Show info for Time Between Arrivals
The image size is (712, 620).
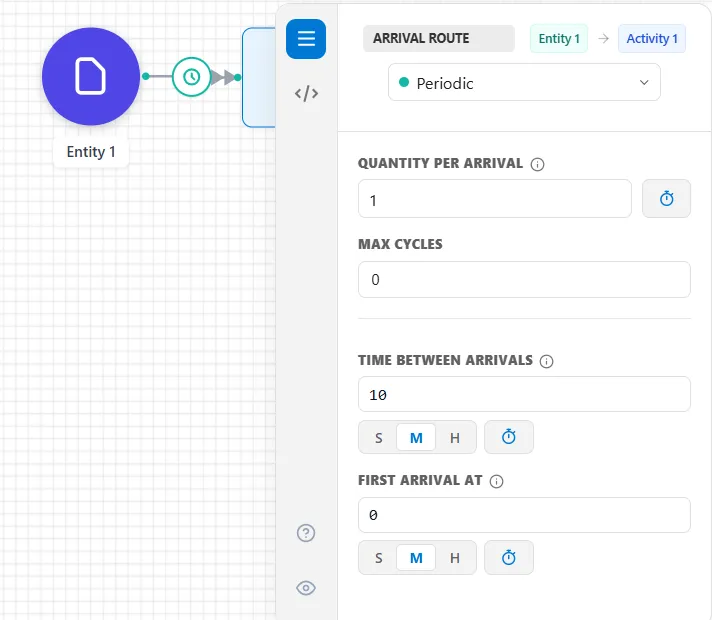point(546,361)
